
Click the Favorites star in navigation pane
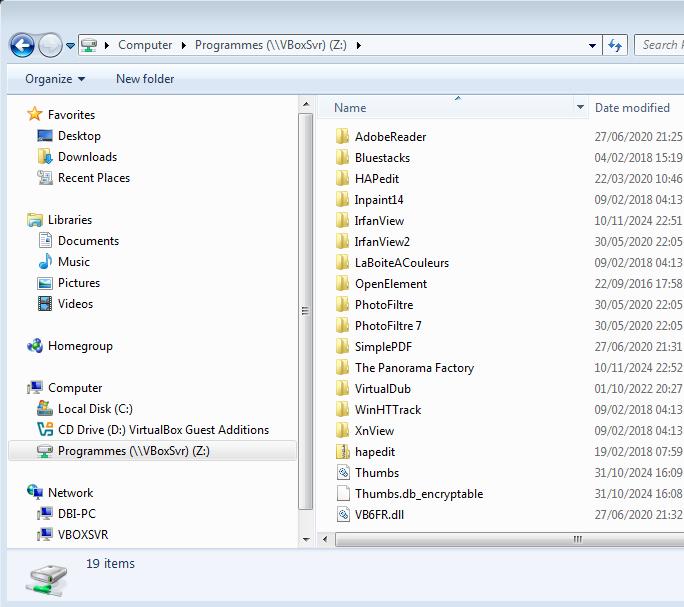36,115
